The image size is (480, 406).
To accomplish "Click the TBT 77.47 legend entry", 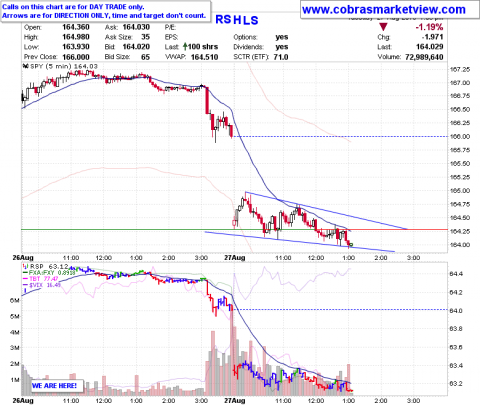I will [x=44, y=279].
